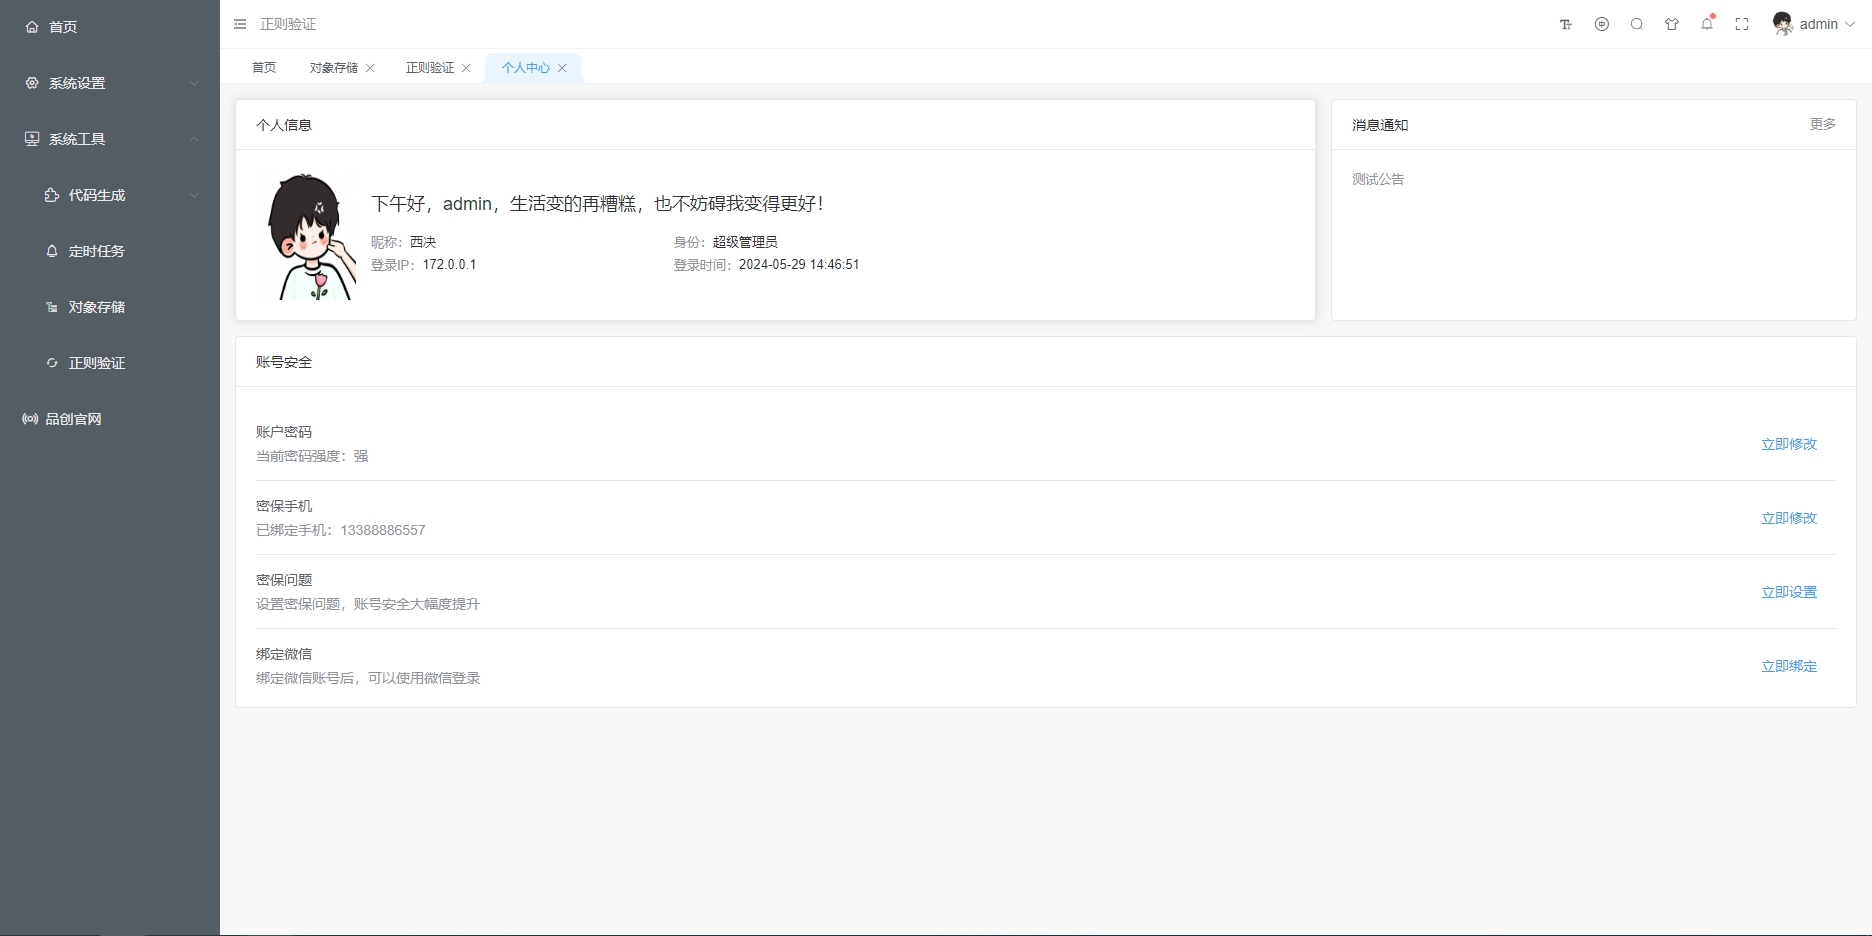Click 更多 in 消息通知 panel
This screenshot has height=936, width=1872.
click(x=1822, y=124)
